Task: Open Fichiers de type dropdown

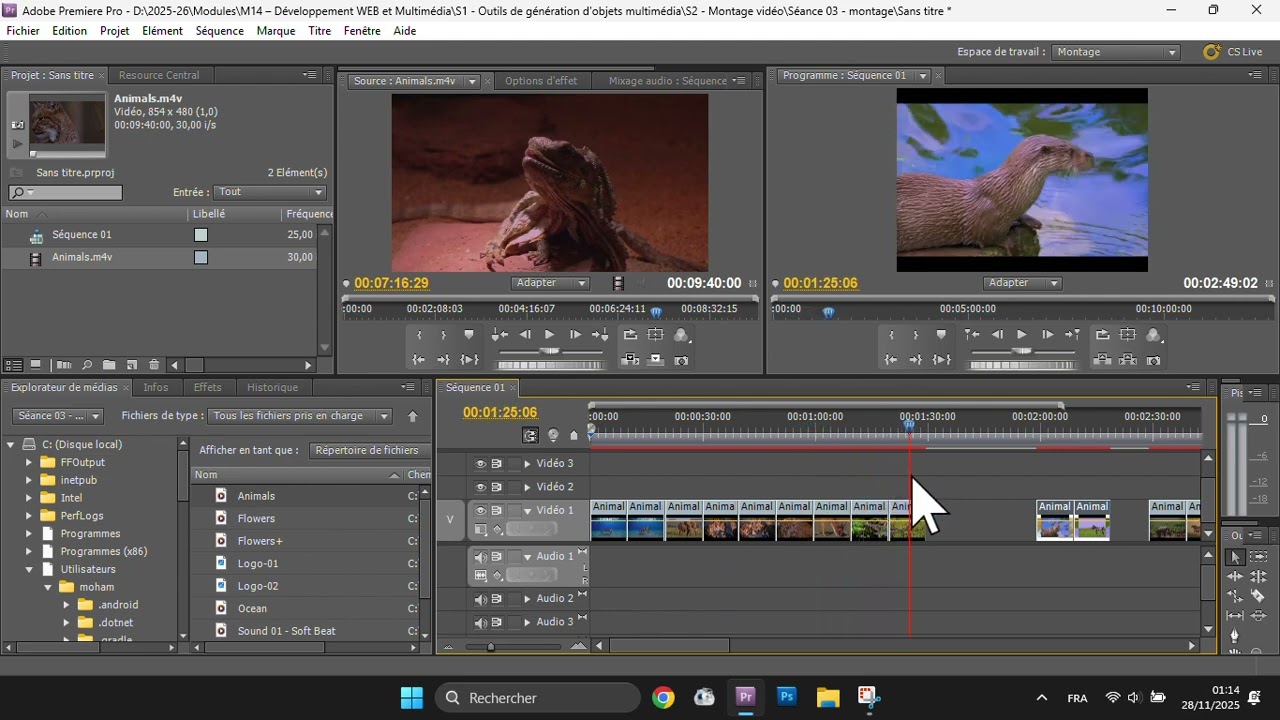Action: 299,416
